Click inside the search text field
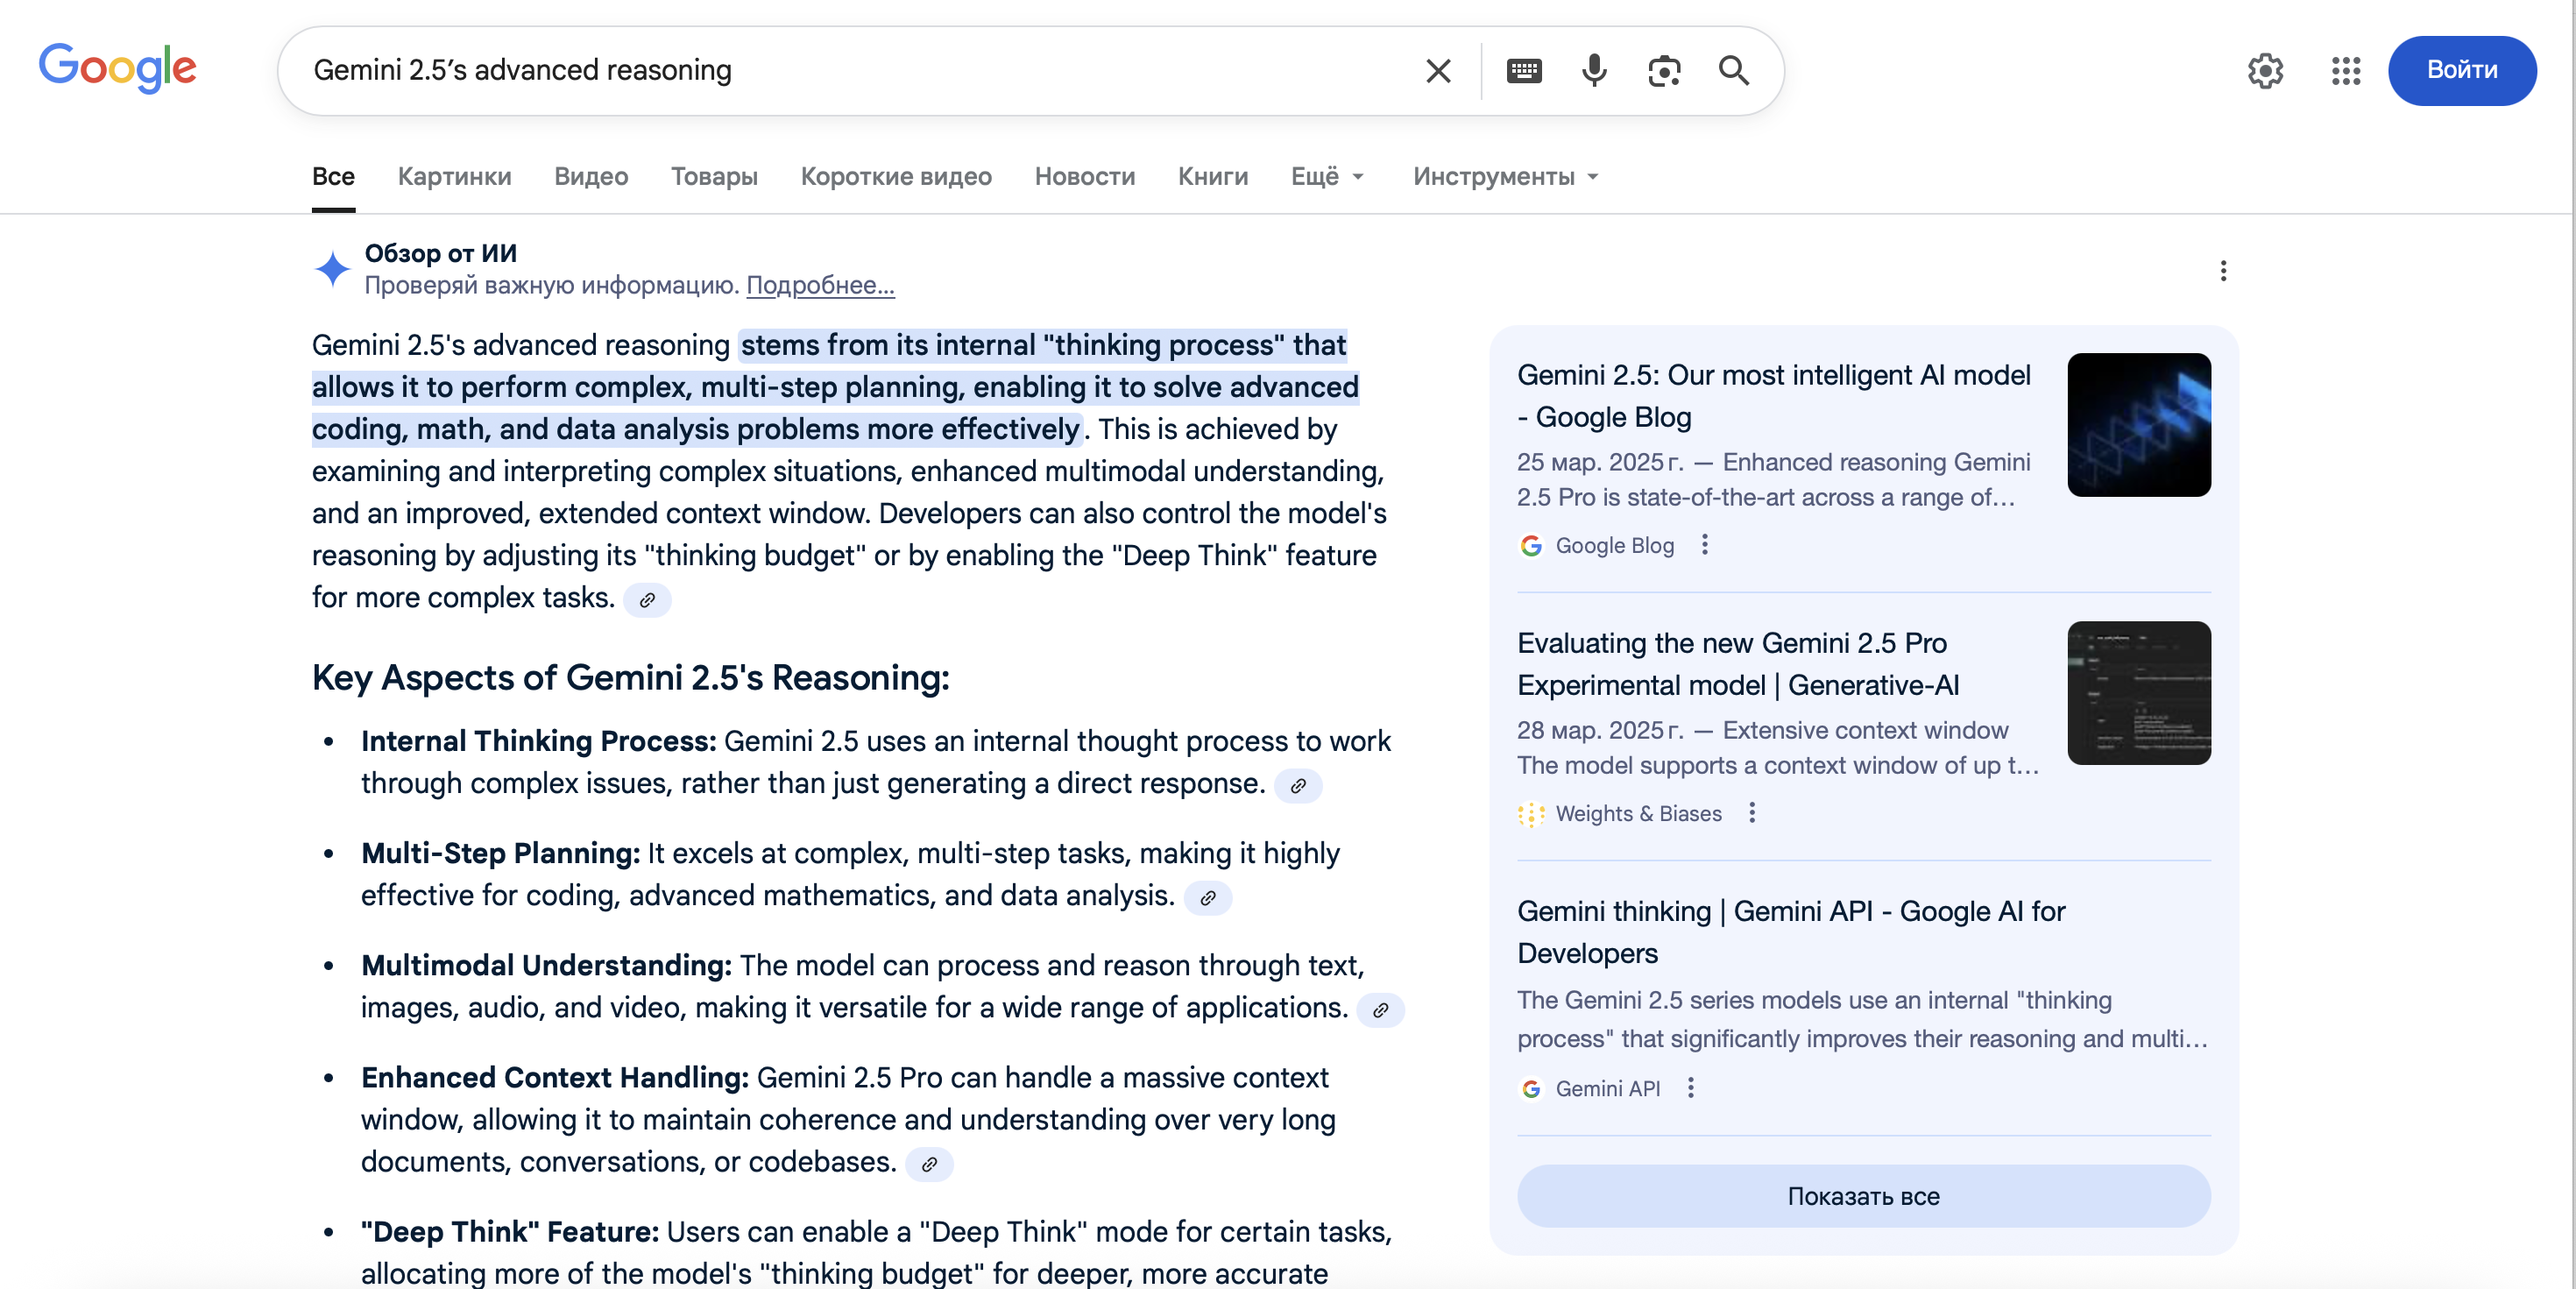2576x1289 pixels. [850, 71]
